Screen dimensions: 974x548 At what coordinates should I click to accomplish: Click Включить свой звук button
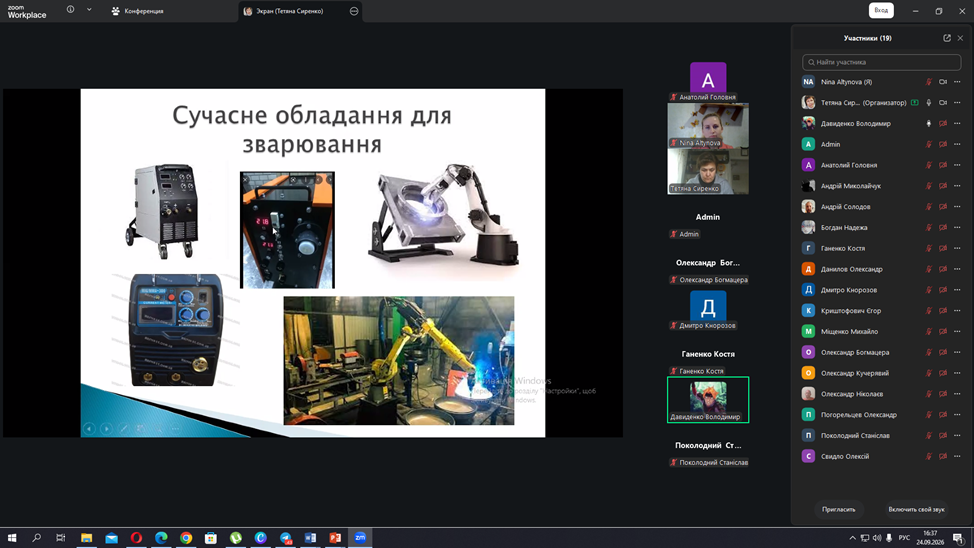coord(916,509)
